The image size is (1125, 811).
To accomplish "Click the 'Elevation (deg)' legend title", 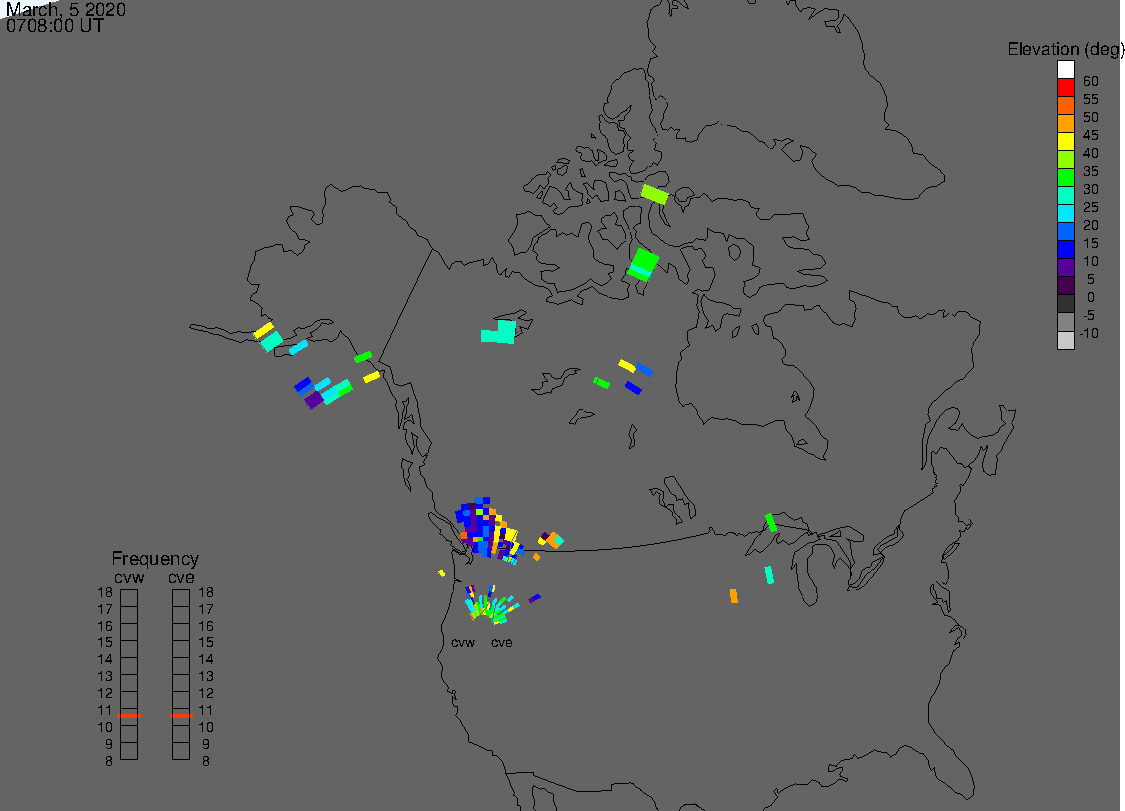I will click(x=1065, y=49).
